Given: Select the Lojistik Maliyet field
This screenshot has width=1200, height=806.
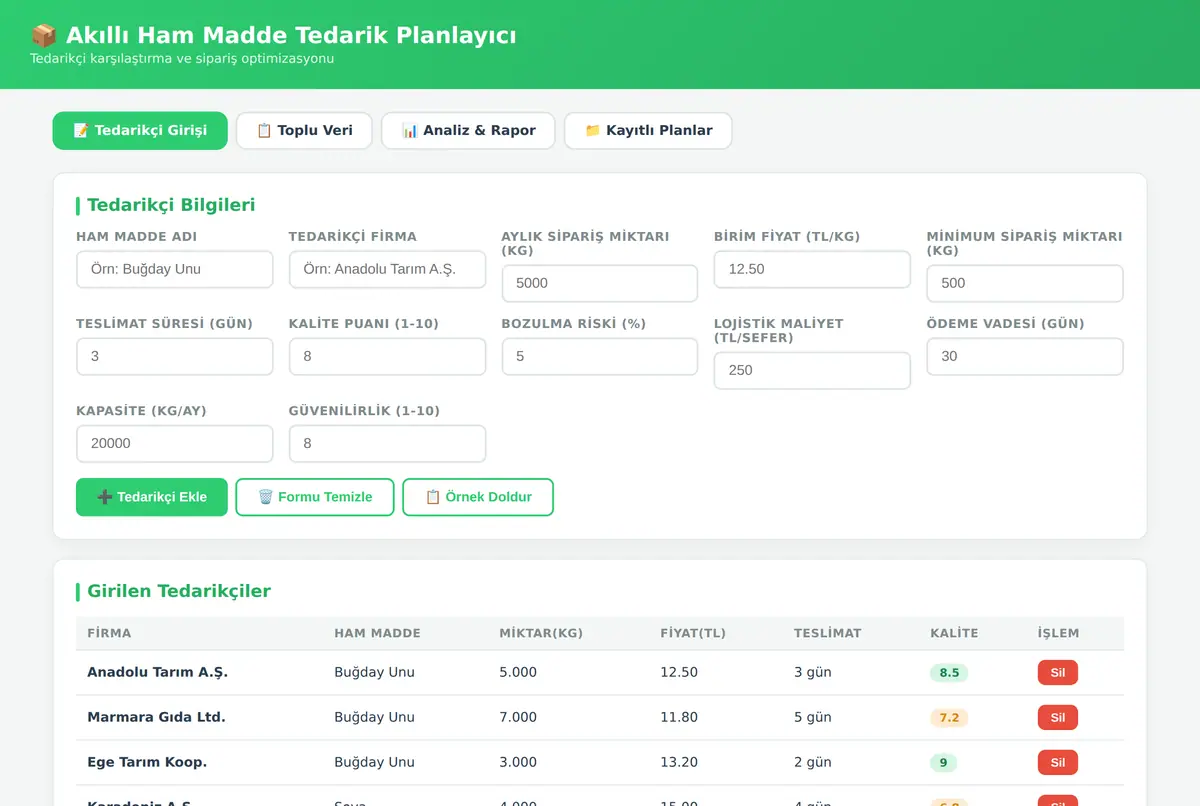Looking at the screenshot, I should click(812, 370).
